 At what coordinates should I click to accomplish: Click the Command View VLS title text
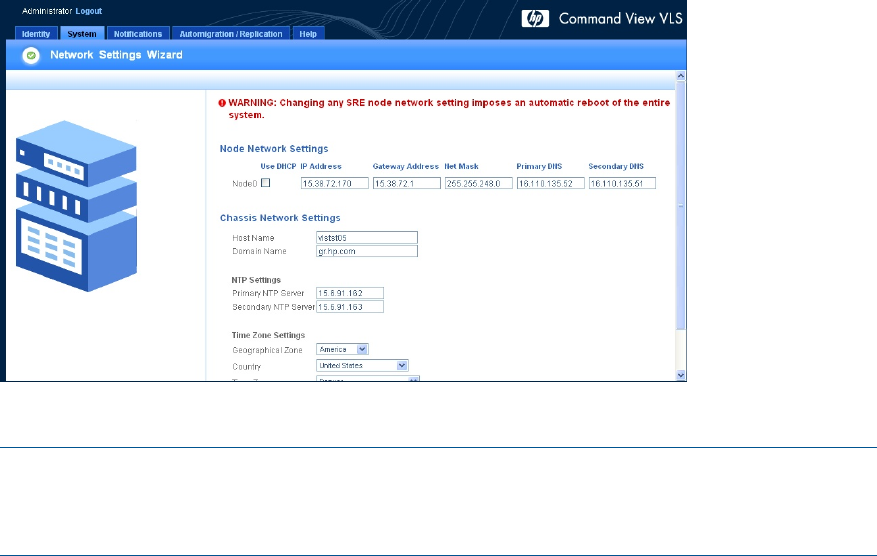[x=620, y=18]
